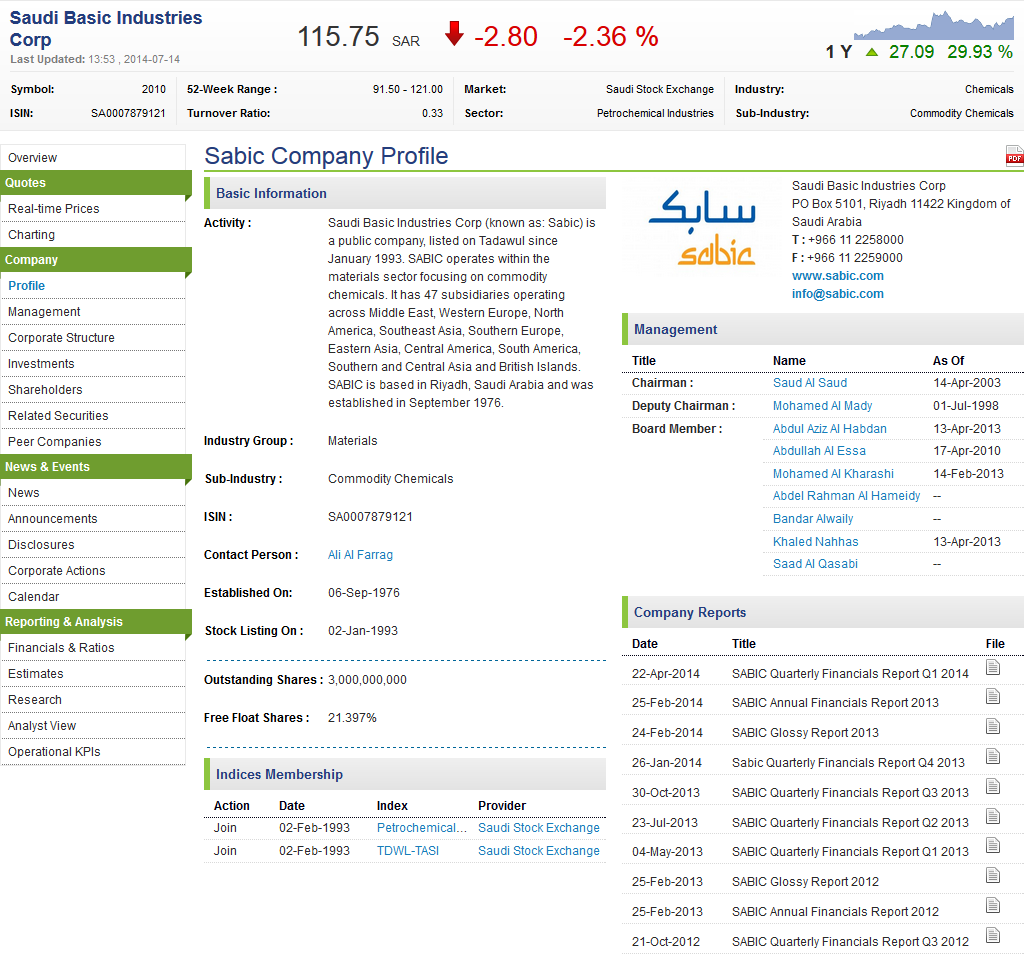Viewport: 1025px width, 955px height.
Task: Open Analyst View
Action: pyautogui.click(x=93, y=726)
